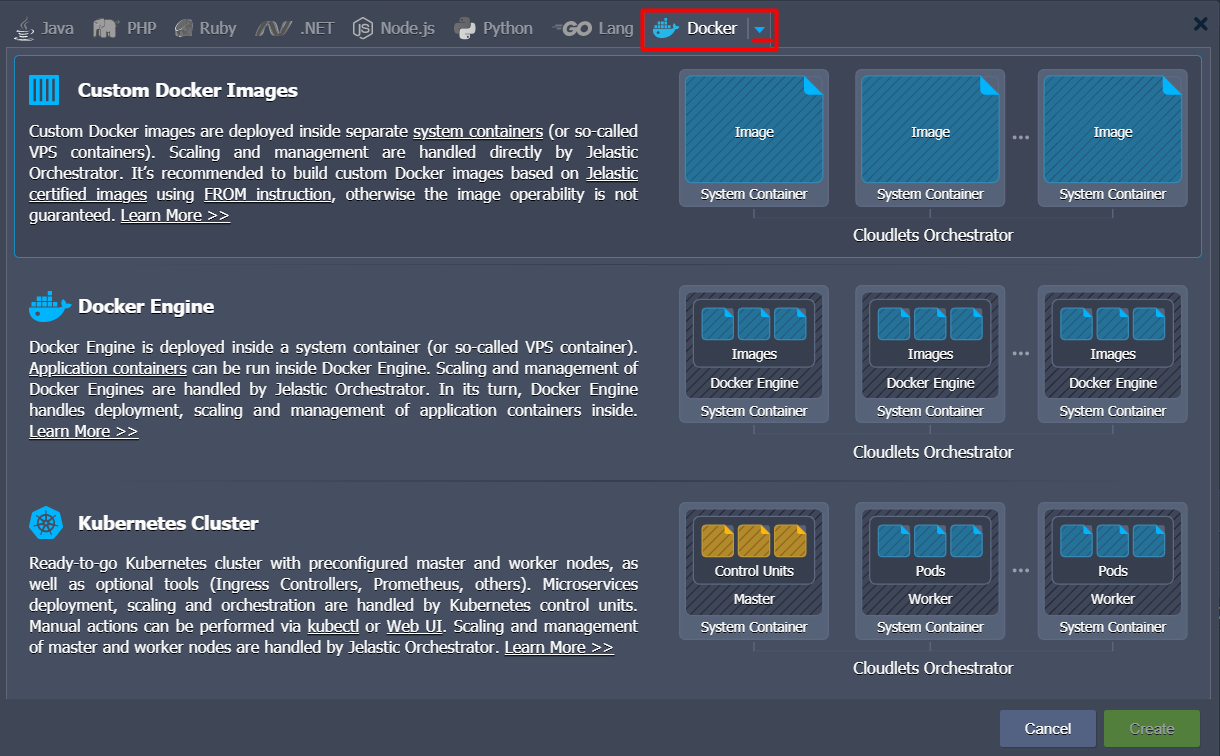Click the PHP elephant icon

pos(106,28)
